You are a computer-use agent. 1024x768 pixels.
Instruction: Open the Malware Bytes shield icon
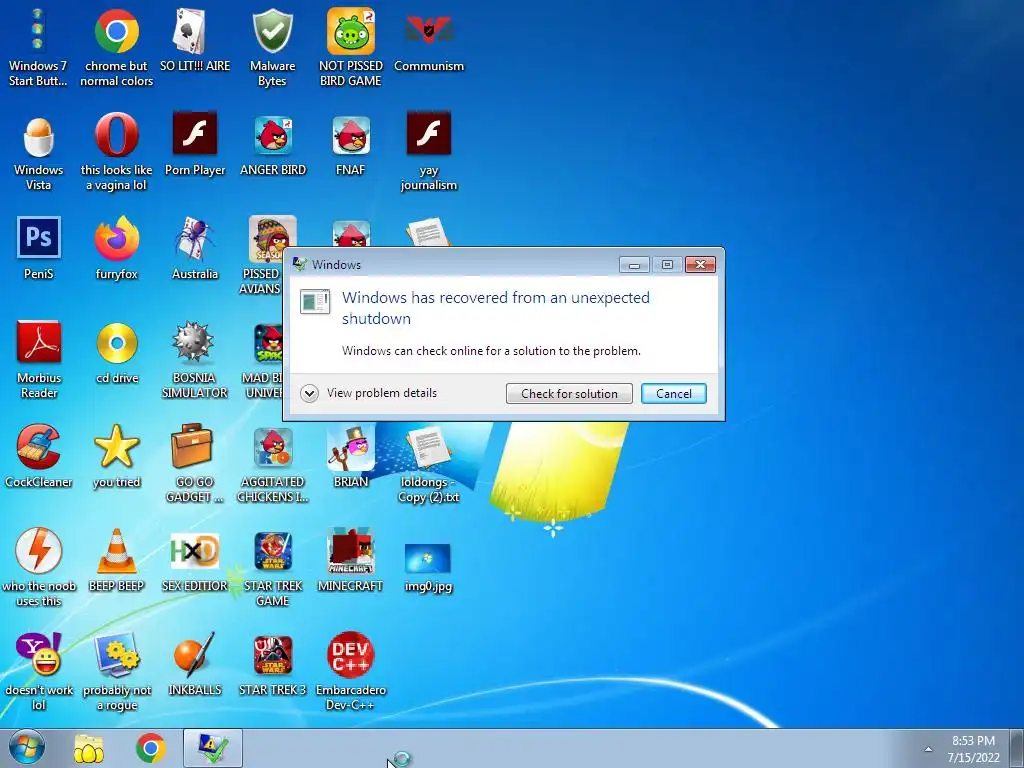272,47
